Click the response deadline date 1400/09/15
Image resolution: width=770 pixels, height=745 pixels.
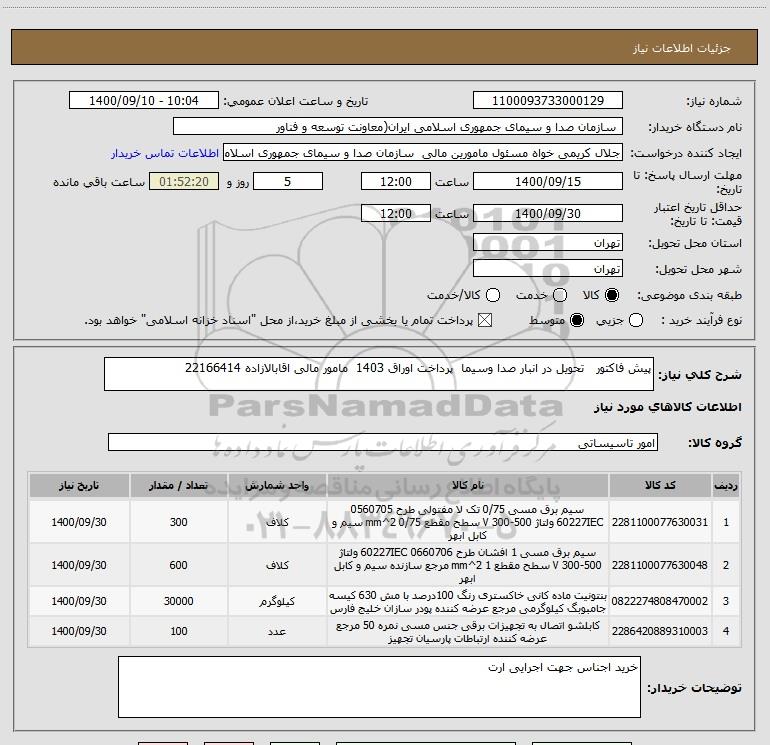coord(546,182)
